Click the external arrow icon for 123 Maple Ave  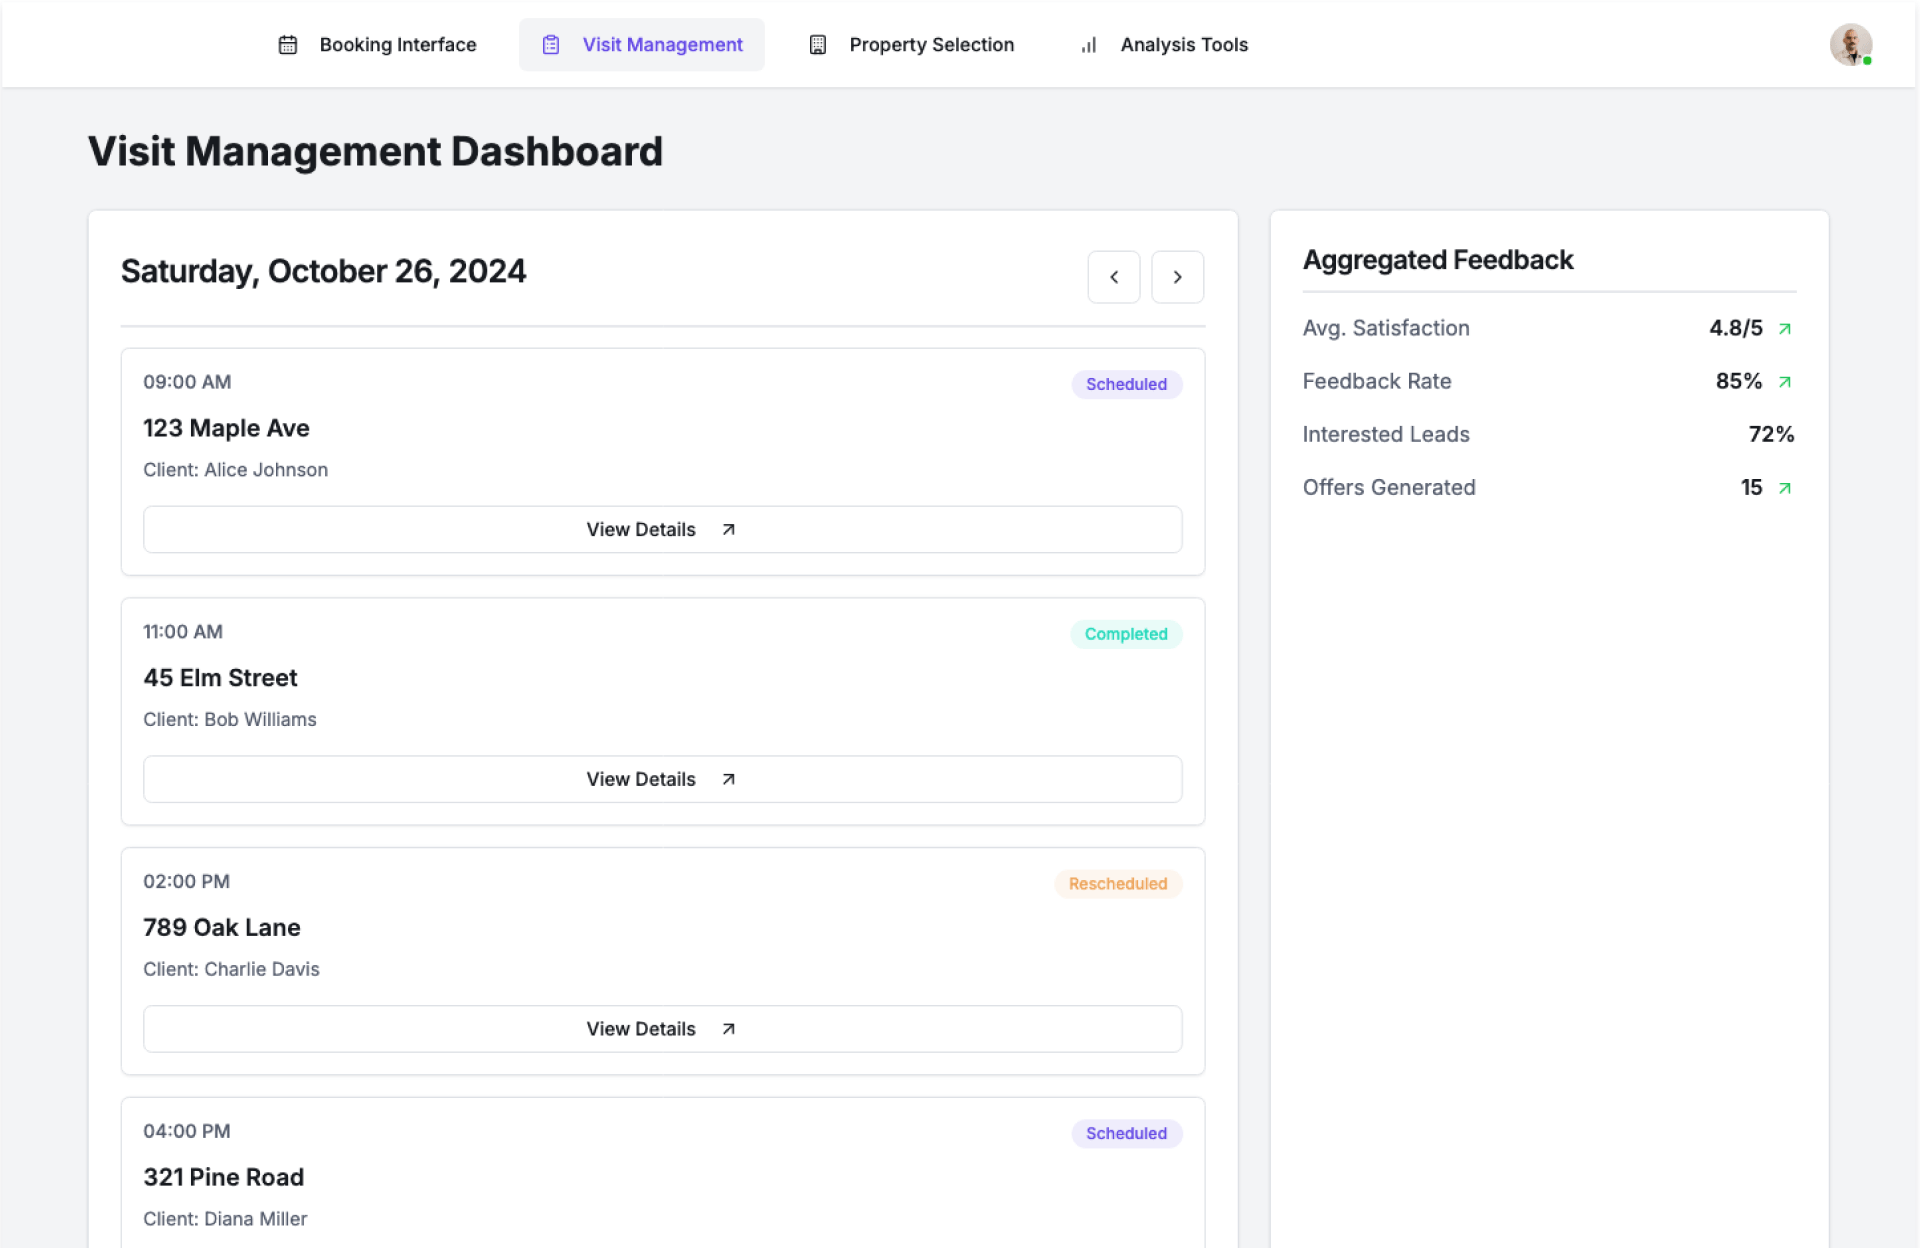(x=729, y=530)
